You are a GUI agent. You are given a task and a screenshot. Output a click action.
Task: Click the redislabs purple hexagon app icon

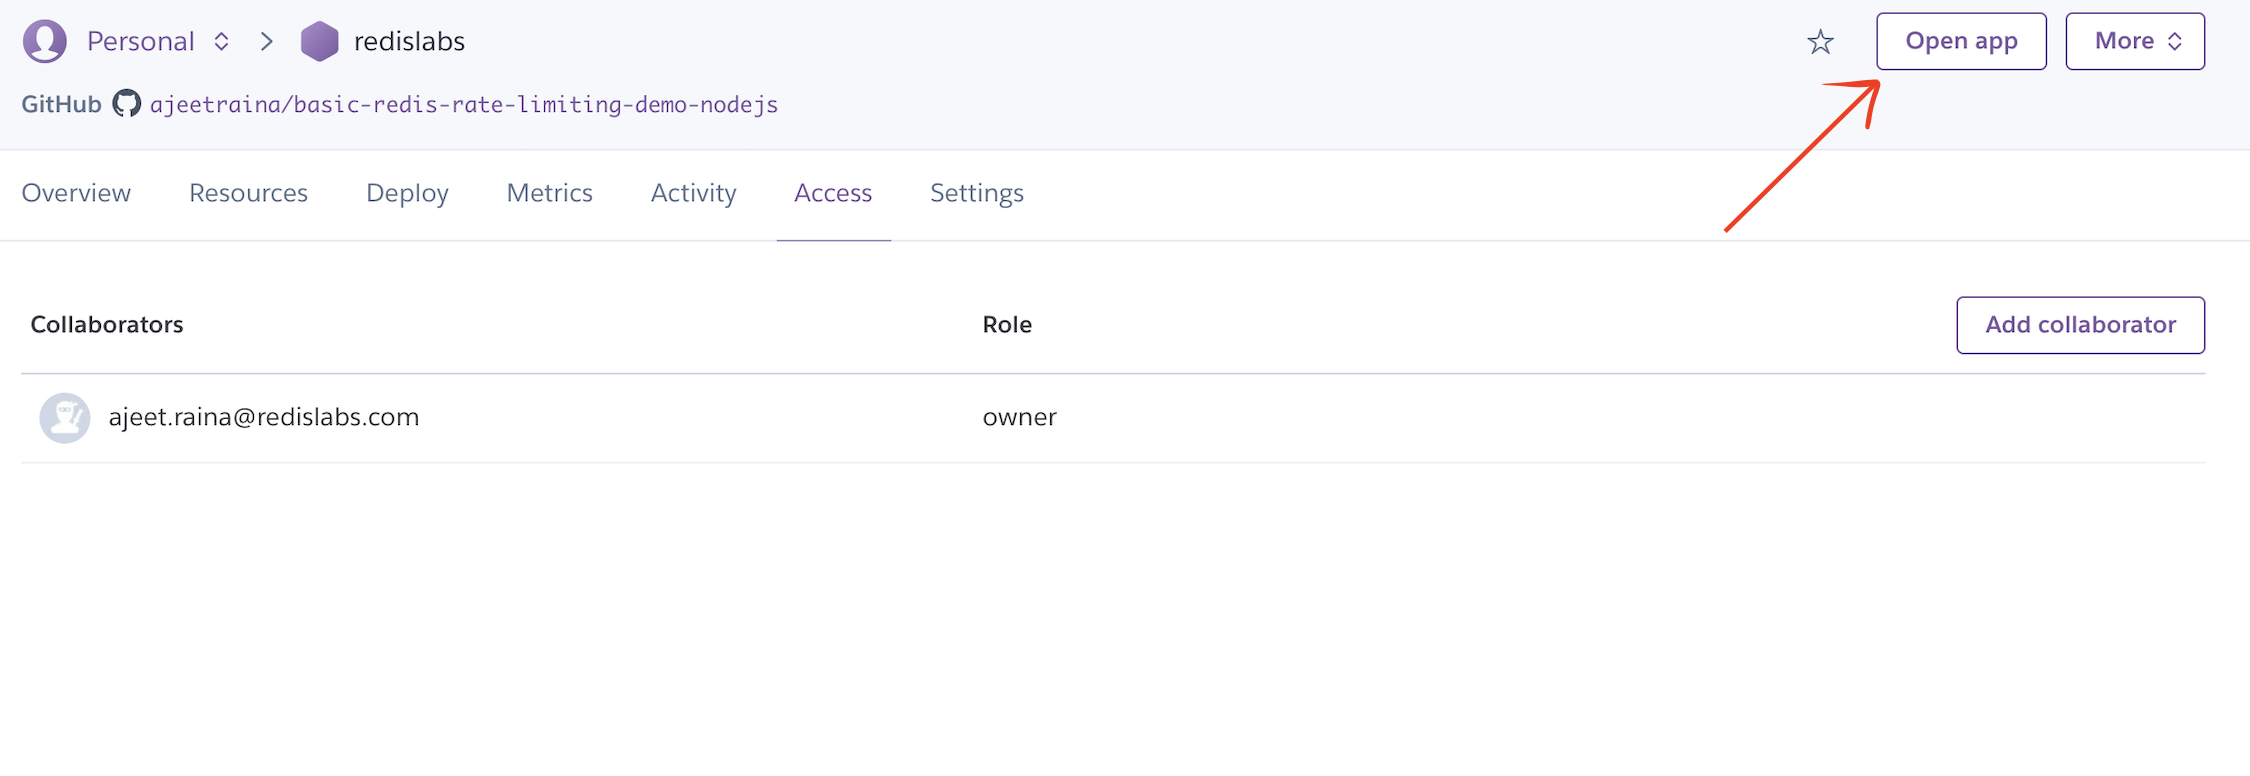click(x=320, y=42)
